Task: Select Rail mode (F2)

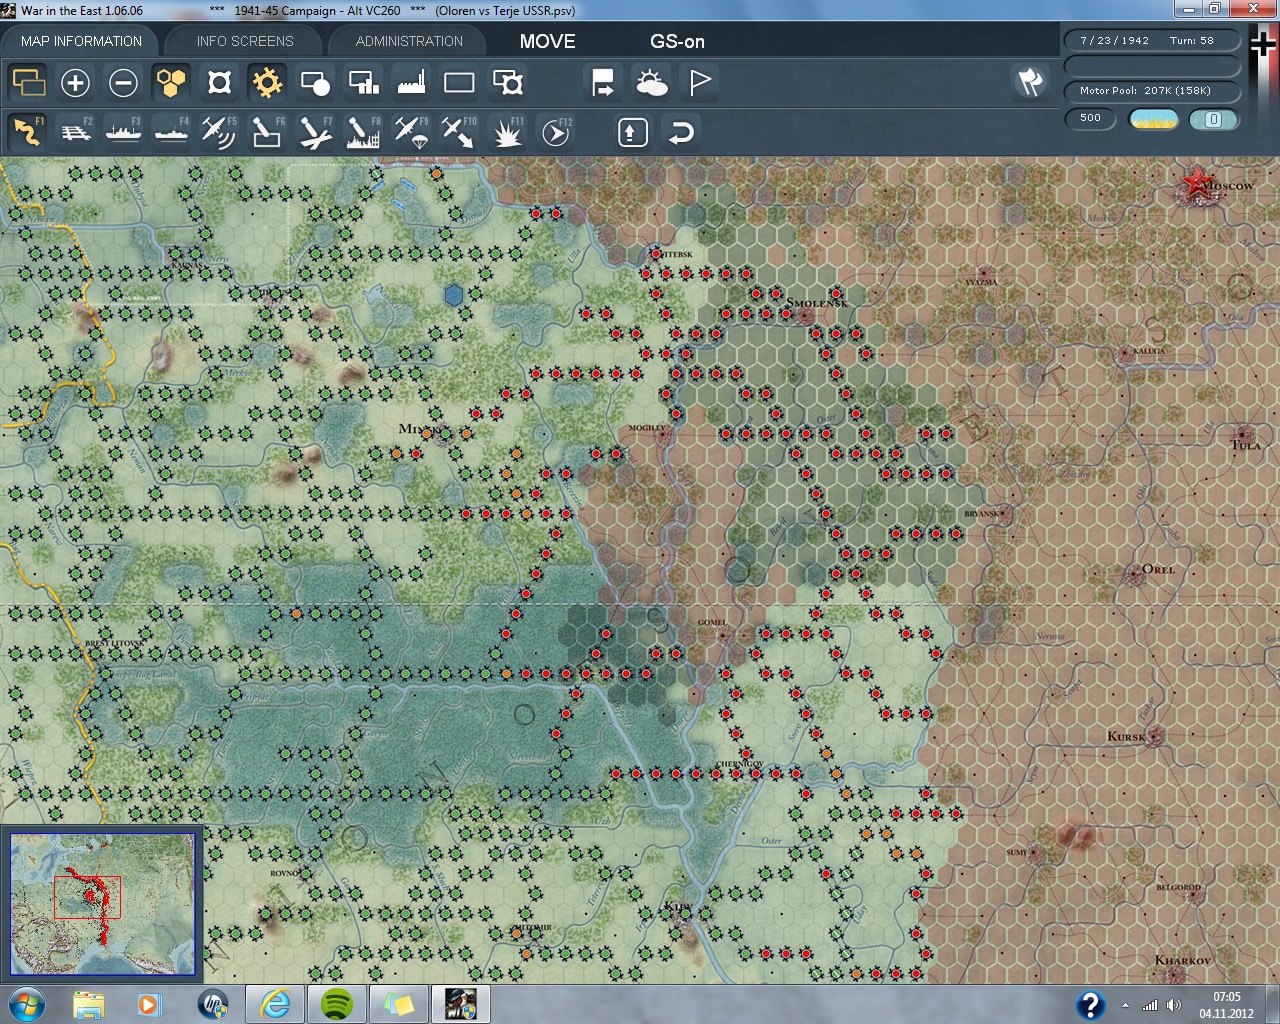Action: pyautogui.click(x=75, y=131)
